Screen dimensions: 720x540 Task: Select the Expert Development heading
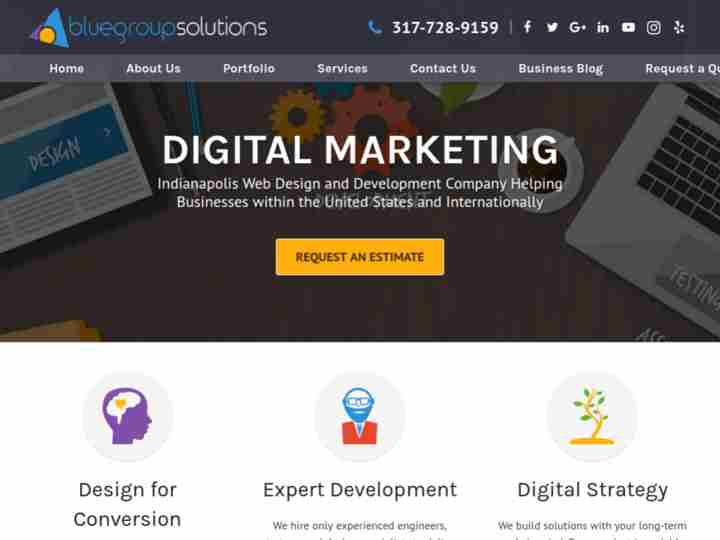pyautogui.click(x=360, y=490)
